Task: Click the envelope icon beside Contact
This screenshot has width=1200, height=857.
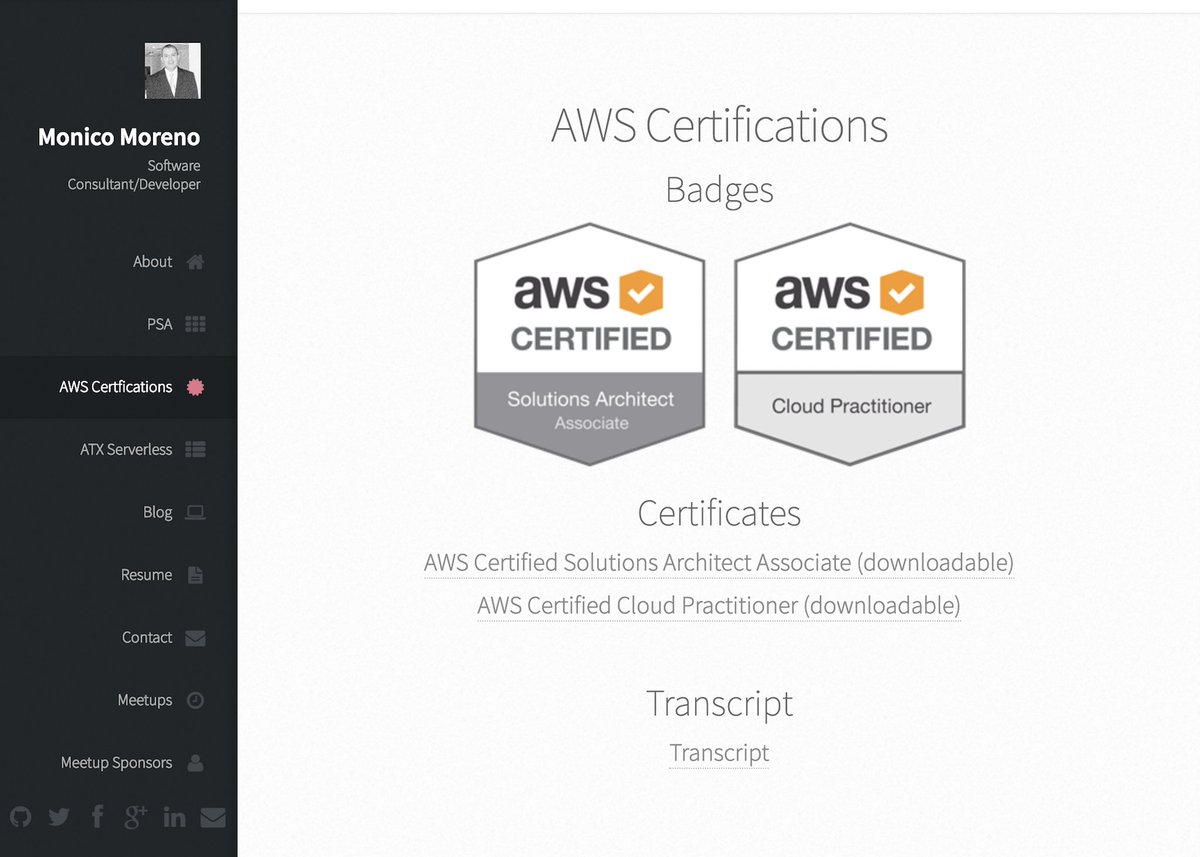Action: (196, 638)
